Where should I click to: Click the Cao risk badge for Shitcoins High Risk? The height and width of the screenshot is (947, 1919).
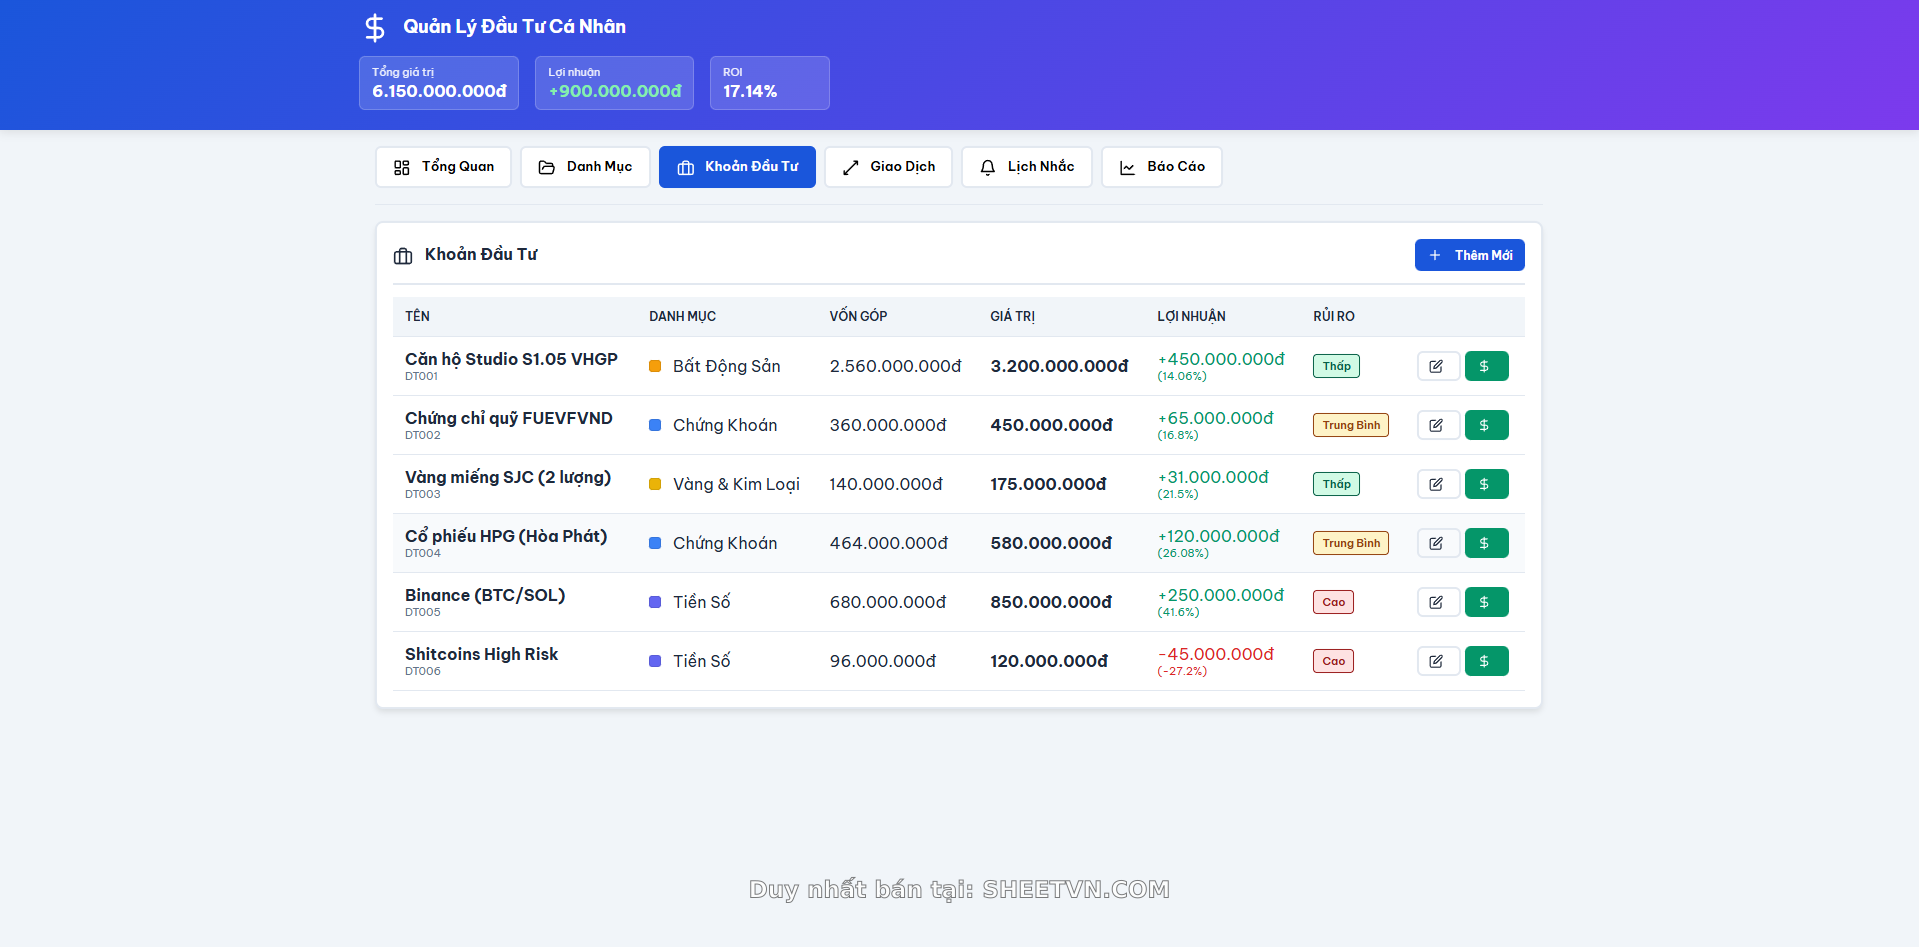click(1333, 661)
